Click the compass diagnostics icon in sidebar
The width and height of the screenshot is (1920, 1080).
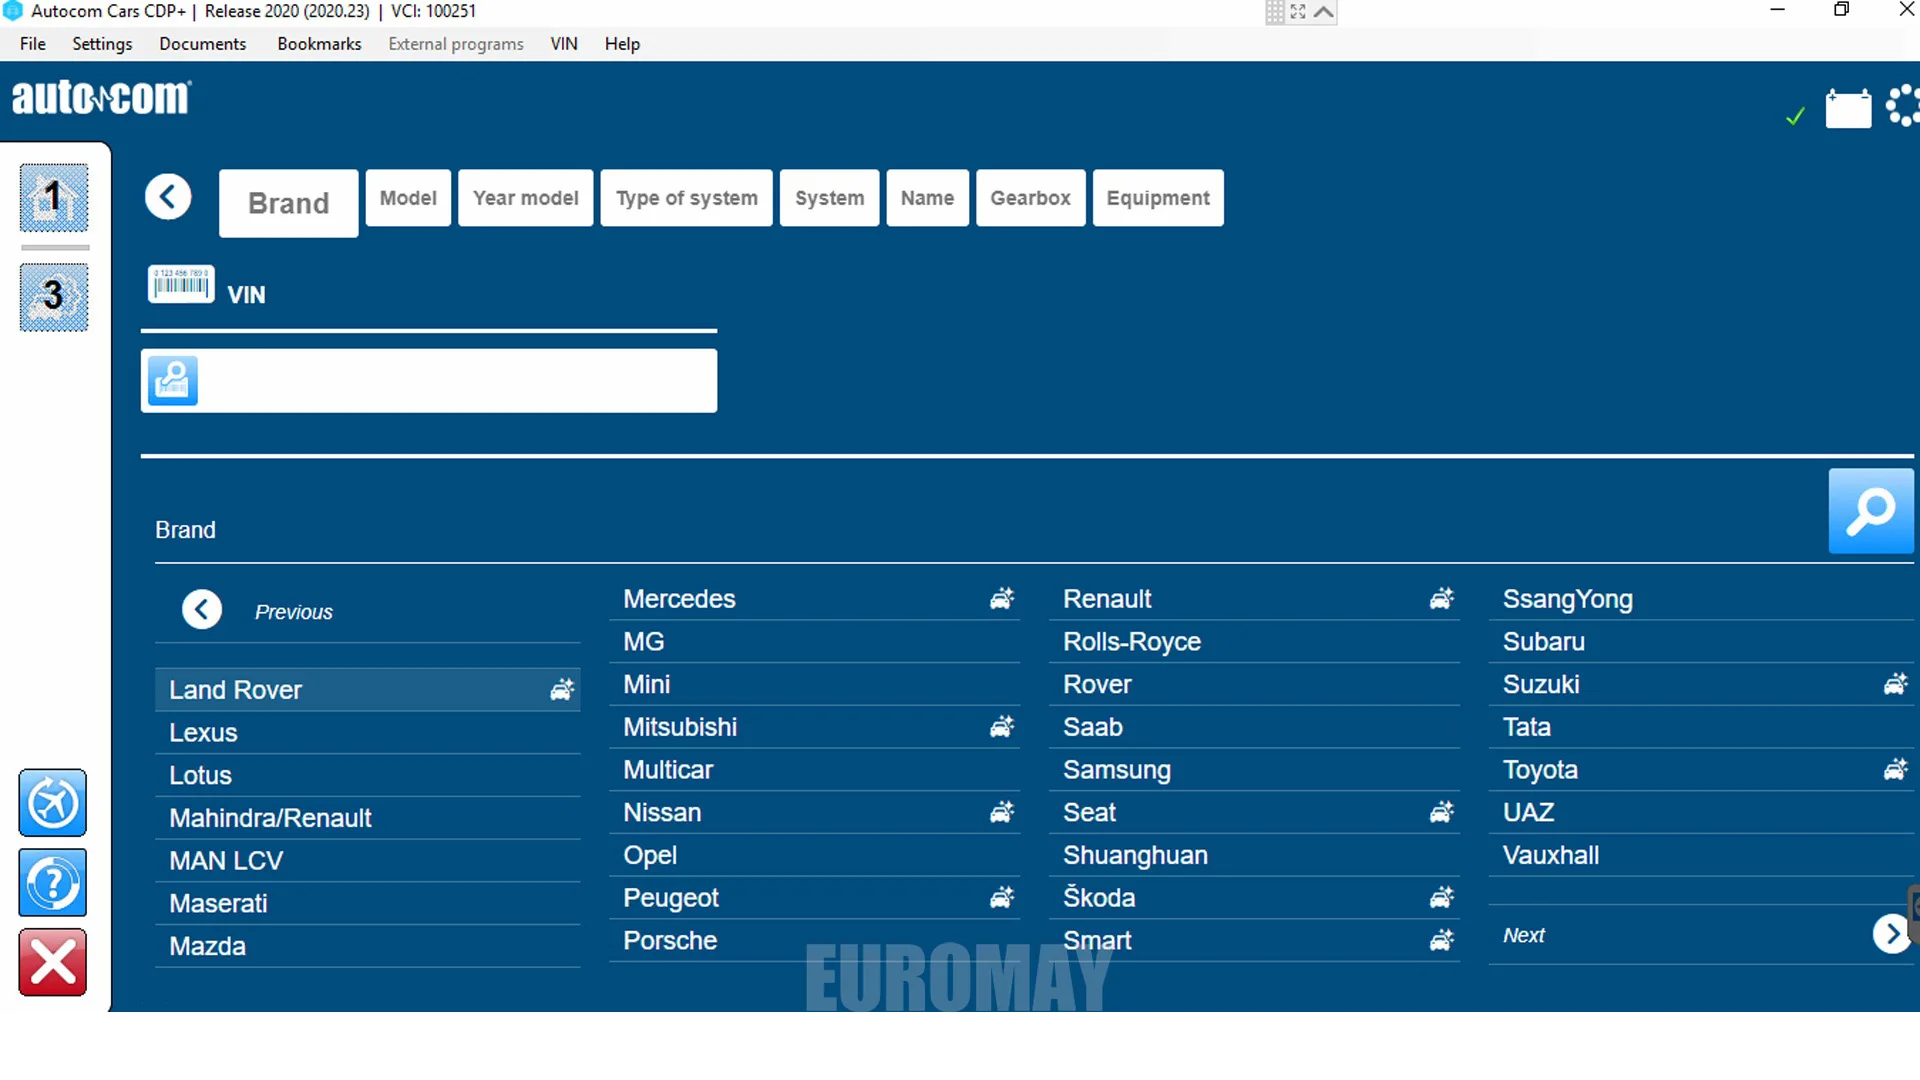[53, 803]
